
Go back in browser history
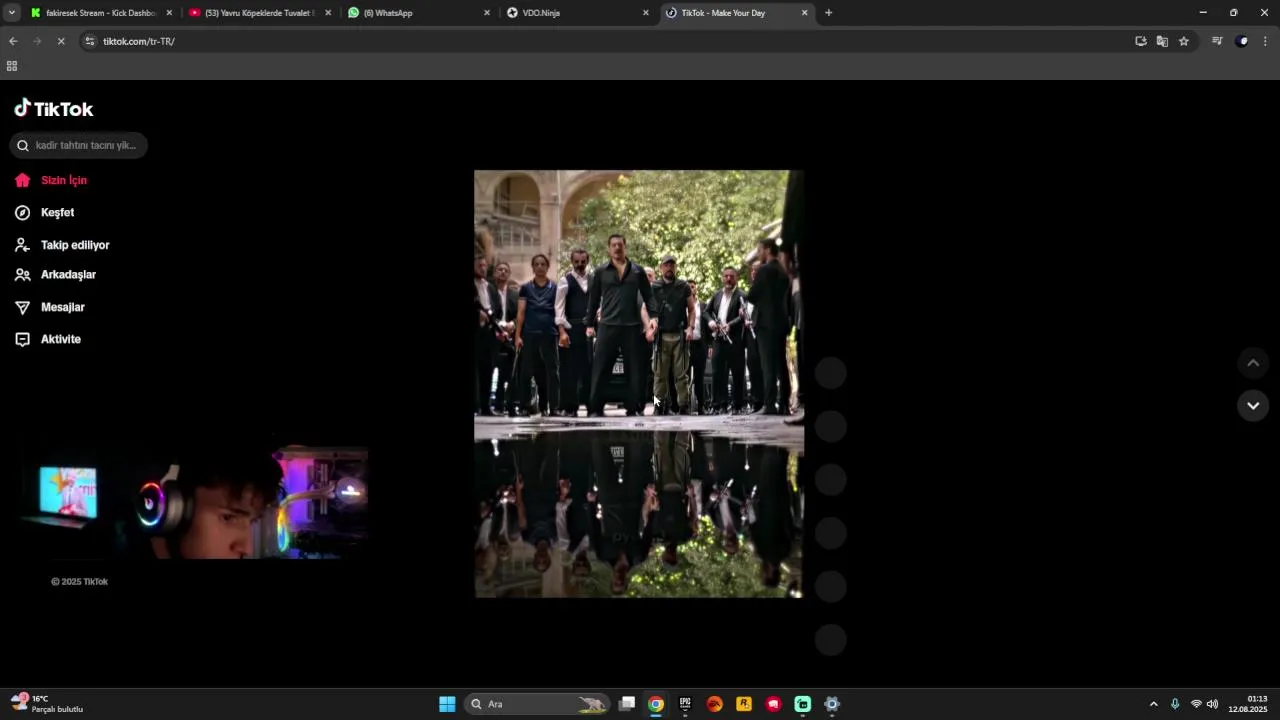pos(13,41)
